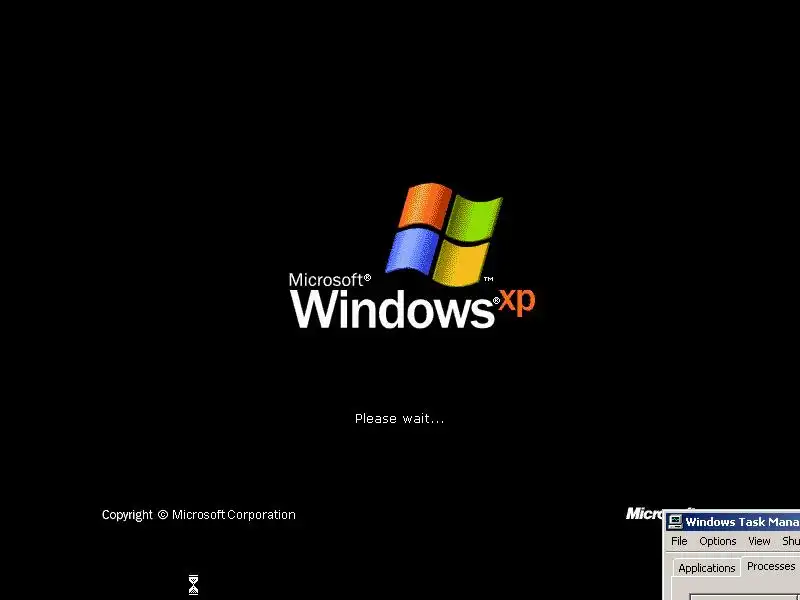Open the Options menu in Task Manager
The height and width of the screenshot is (600, 800).
pos(717,541)
